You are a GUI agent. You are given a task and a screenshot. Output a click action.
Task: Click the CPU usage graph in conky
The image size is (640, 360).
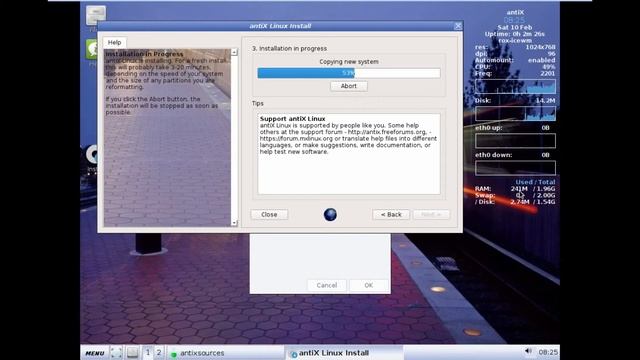(515, 87)
